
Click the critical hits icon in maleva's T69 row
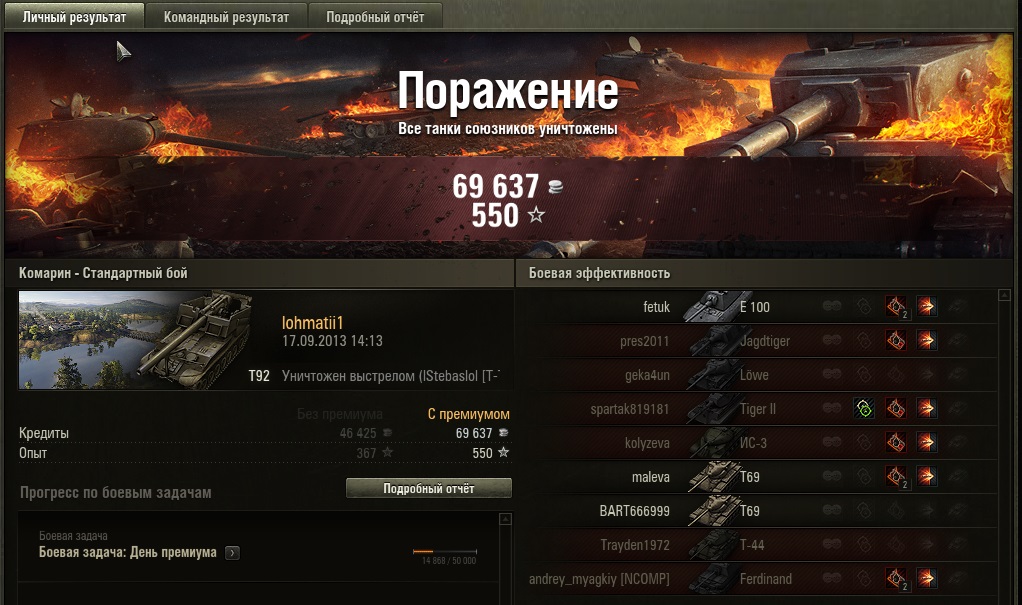896,477
